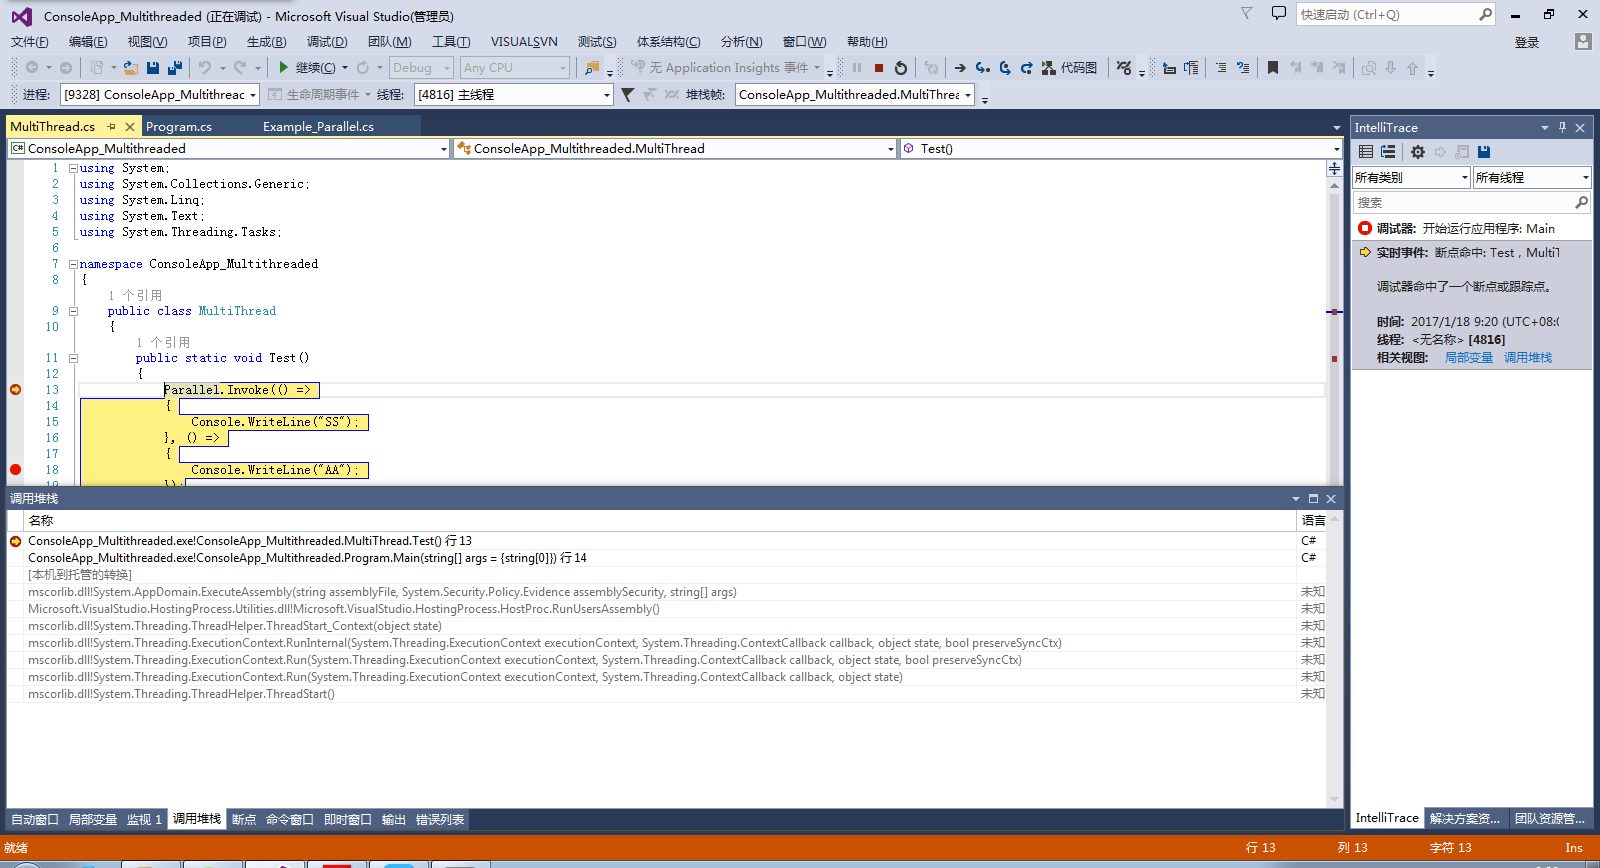
Task: Switch to 局部变量 tab at bottom
Action: tap(93, 819)
